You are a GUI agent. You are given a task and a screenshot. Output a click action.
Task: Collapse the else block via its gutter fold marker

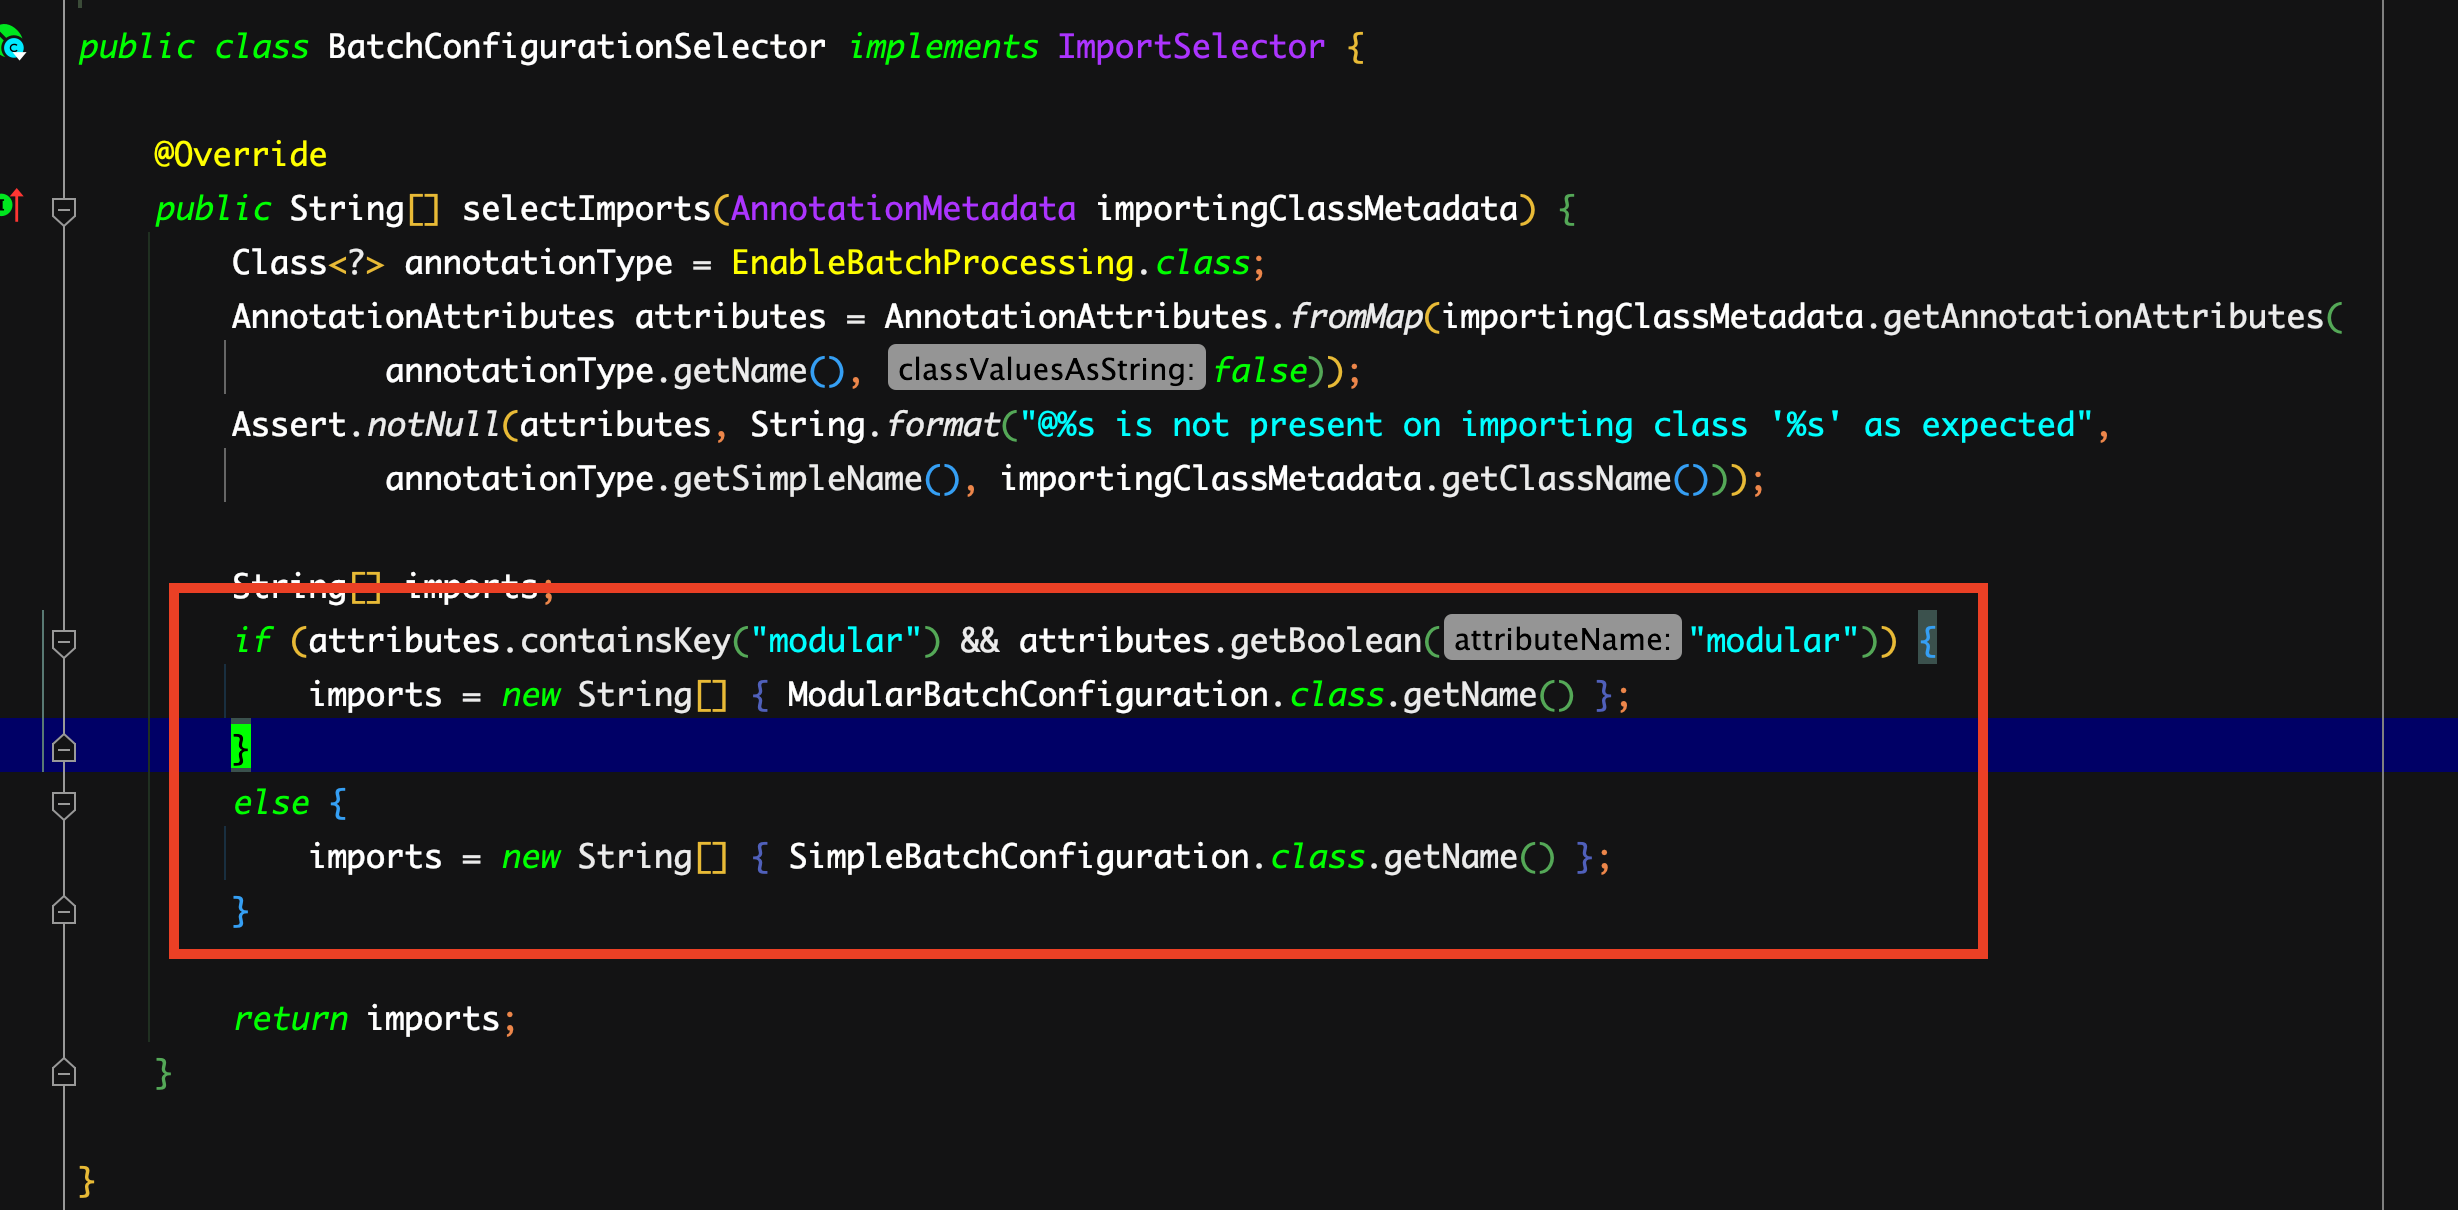(64, 804)
